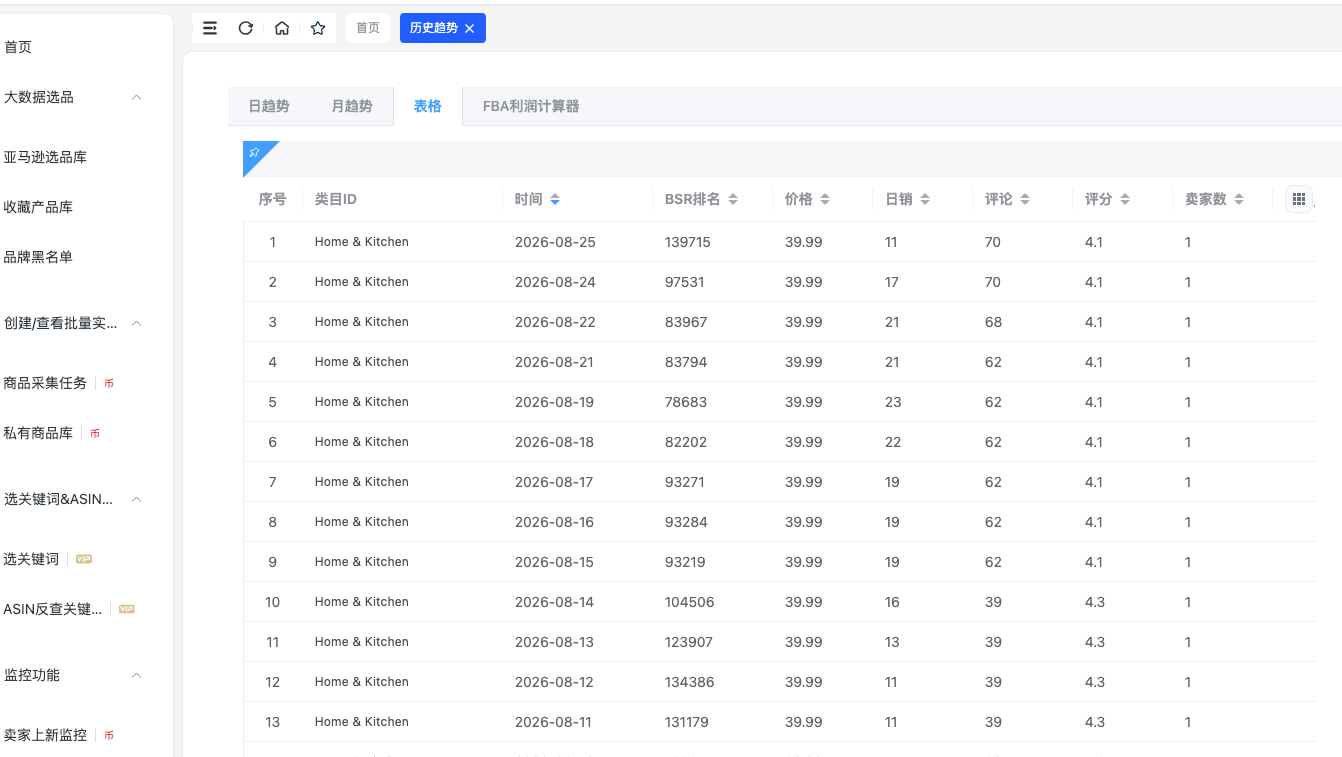Click BSR value 82202
The width and height of the screenshot is (1342, 757).
[x=686, y=442]
